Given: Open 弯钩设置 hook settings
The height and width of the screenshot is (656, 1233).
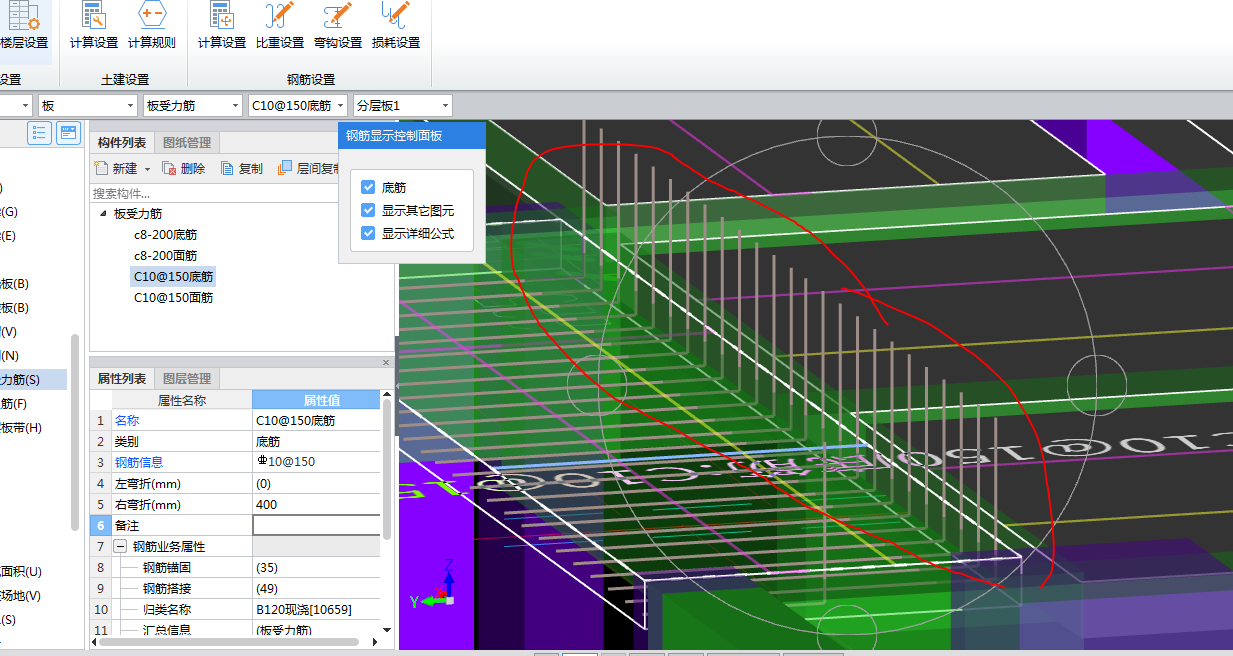Looking at the screenshot, I should pos(338,27).
